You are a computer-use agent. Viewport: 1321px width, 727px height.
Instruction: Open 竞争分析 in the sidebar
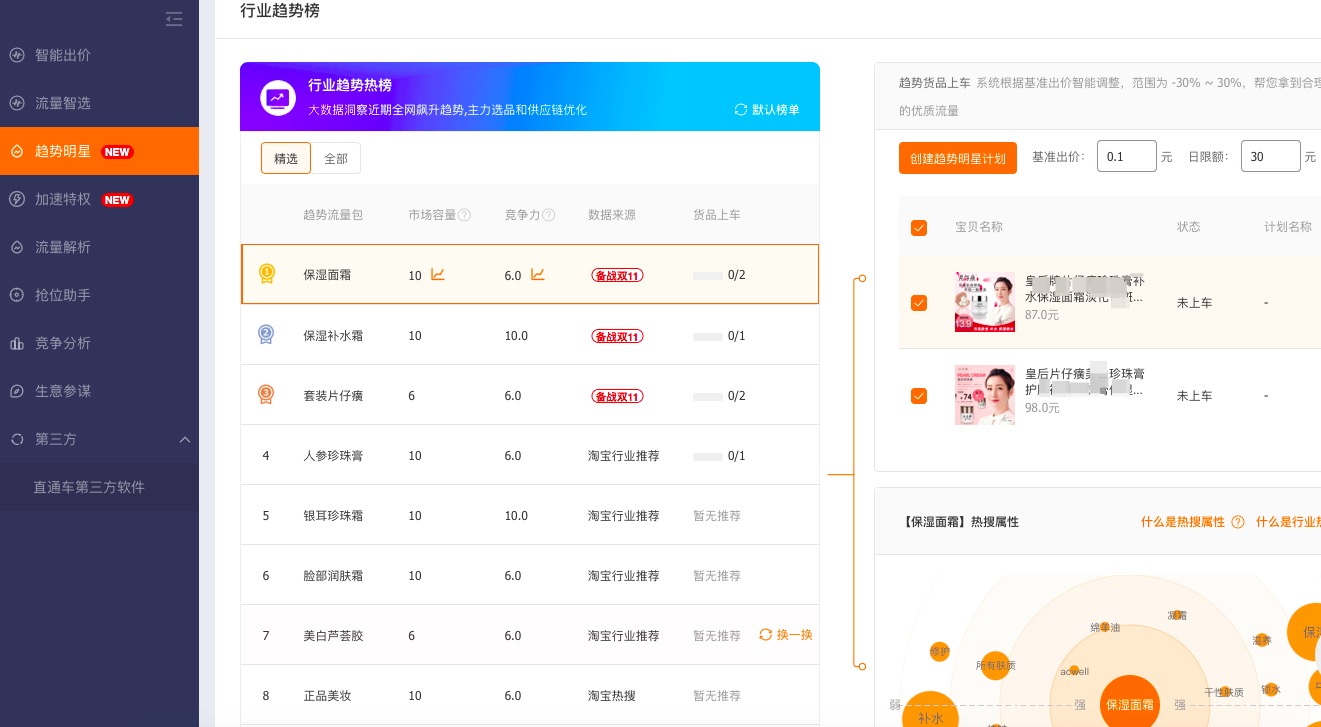[63, 343]
